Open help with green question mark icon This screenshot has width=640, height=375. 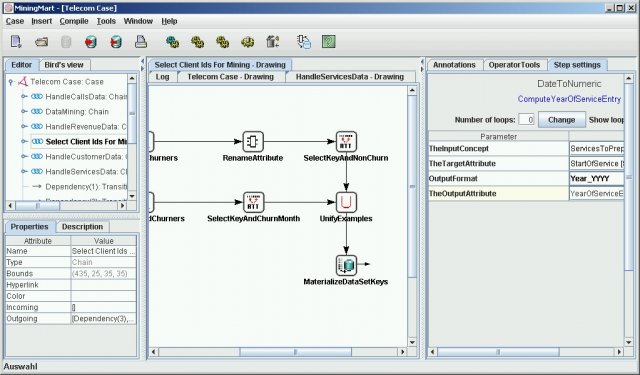pos(329,42)
